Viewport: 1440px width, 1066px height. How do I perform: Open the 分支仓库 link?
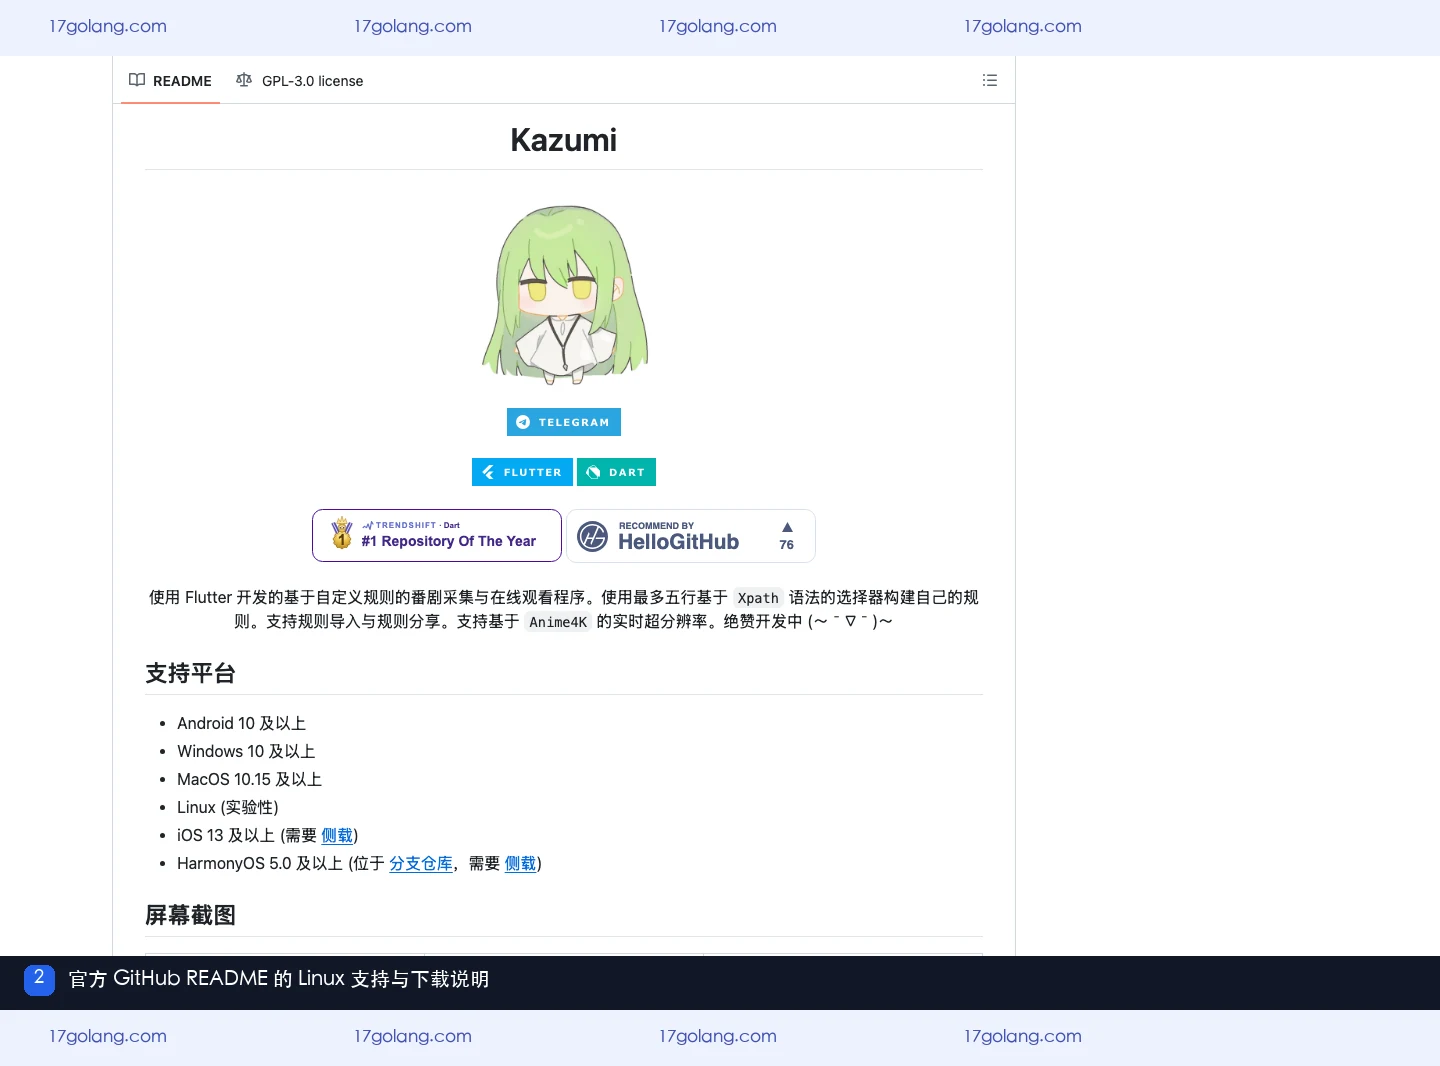pyautogui.click(x=421, y=863)
